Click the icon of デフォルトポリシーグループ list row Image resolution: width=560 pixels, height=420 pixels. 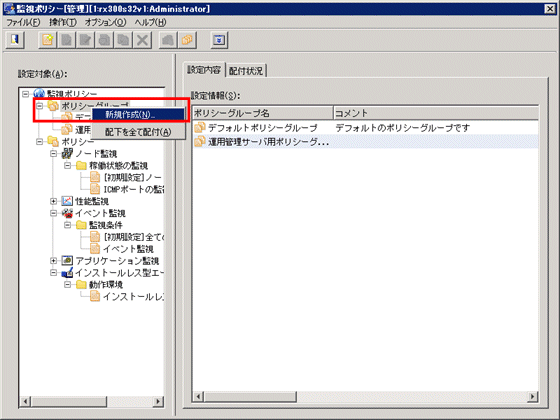pos(200,127)
